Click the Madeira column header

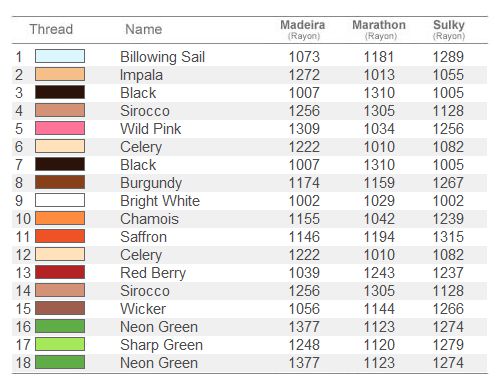(x=303, y=29)
